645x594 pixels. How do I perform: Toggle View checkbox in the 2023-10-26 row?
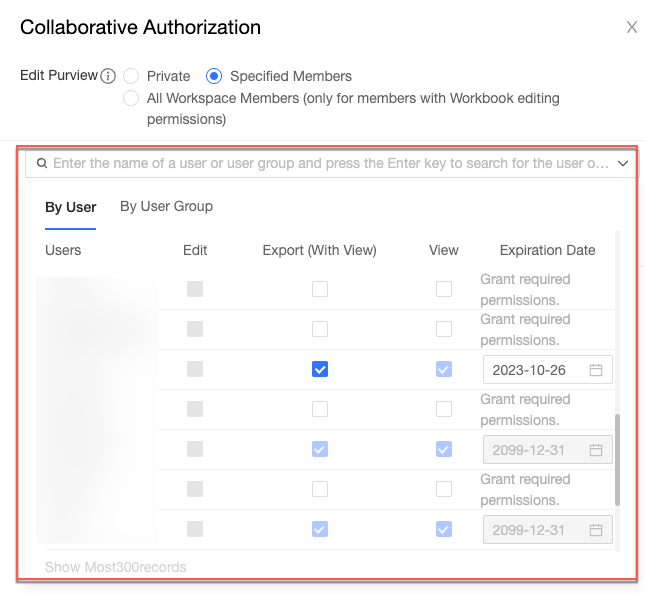pos(443,369)
